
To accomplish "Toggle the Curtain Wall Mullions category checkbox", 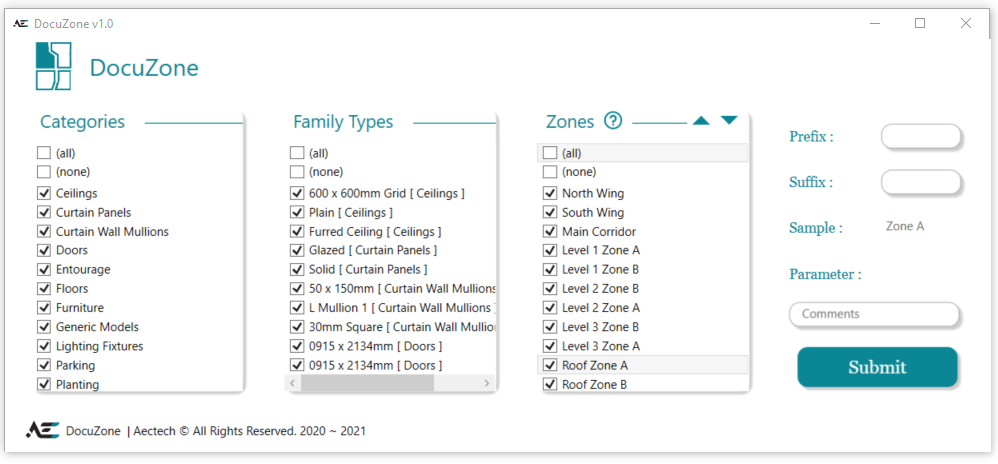I will click(44, 231).
